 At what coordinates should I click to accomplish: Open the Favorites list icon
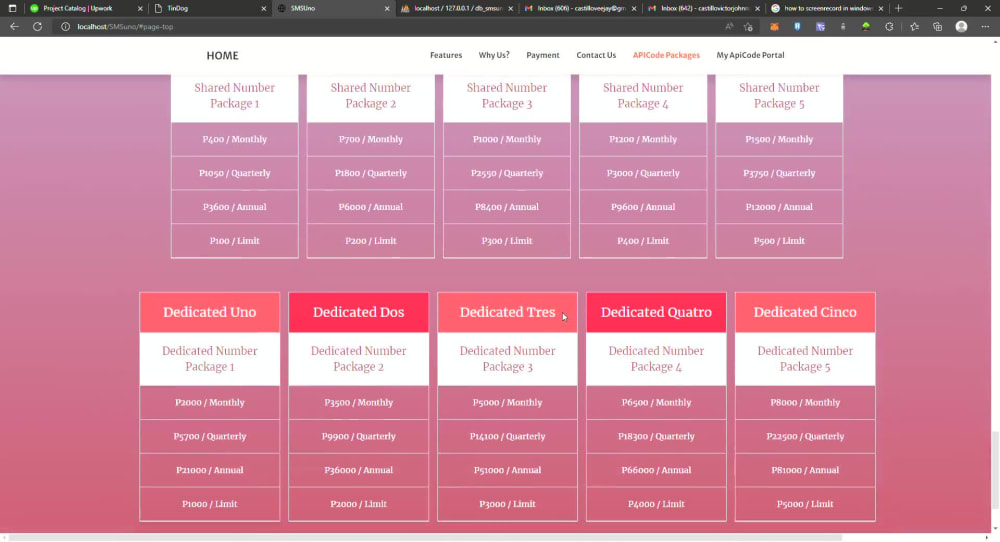click(x=915, y=27)
